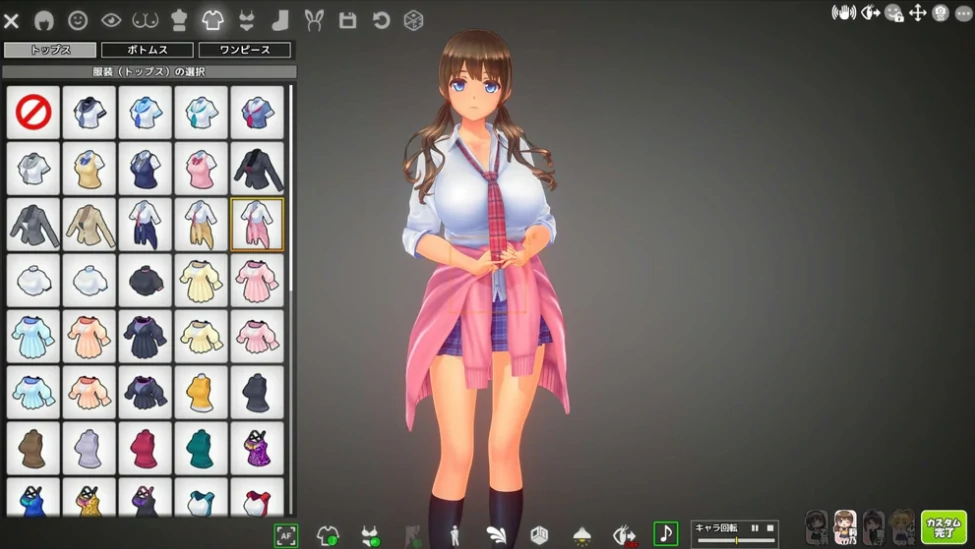Select the fourth blonde character portrait
Screen dimensions: 975x549
(x=902, y=527)
